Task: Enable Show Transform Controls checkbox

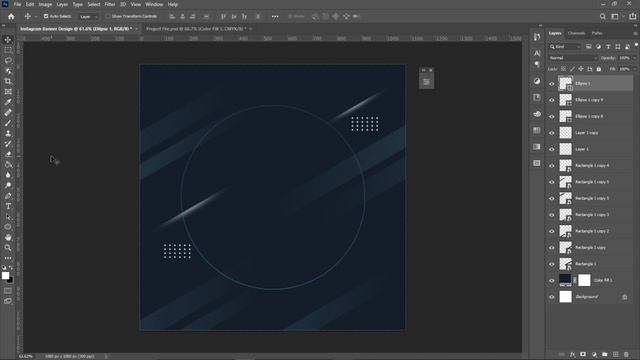Action: 108,16
